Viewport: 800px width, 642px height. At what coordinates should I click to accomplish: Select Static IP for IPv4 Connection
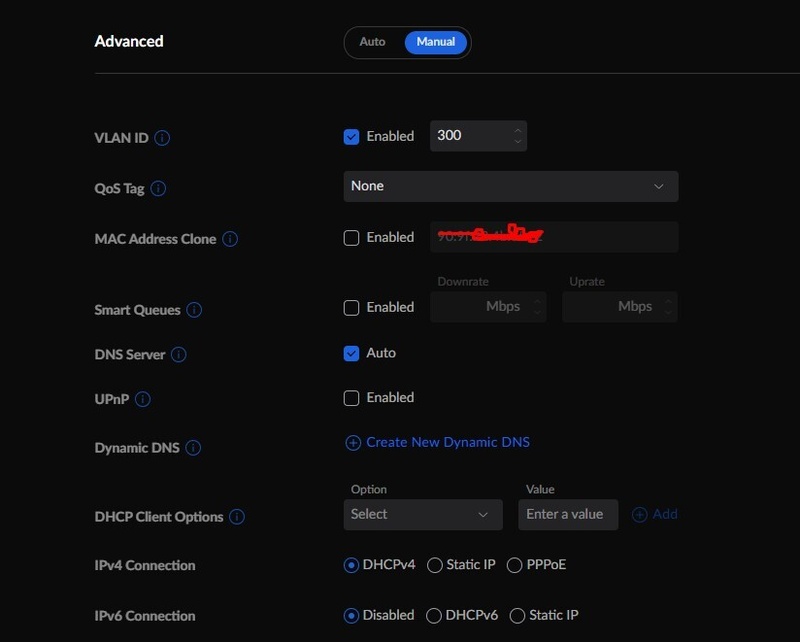click(x=435, y=565)
